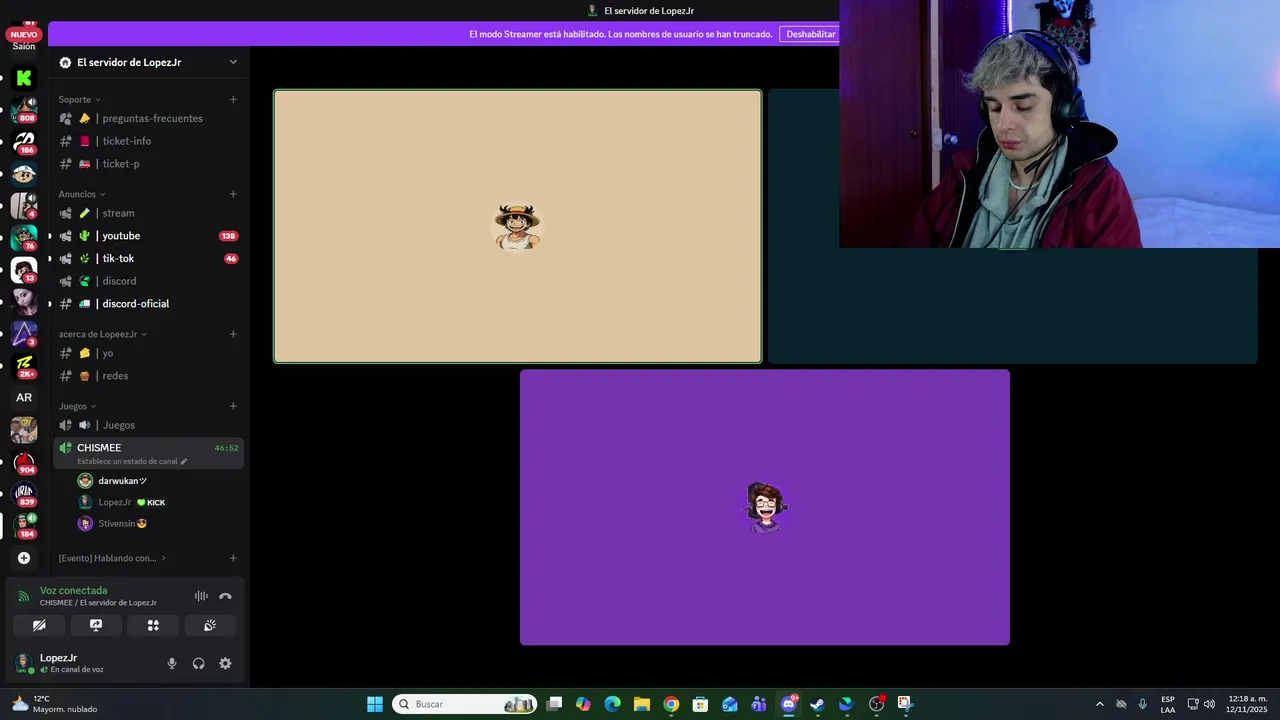
Task: Open taskbar clock showing 12:18 a. m.
Action: point(1247,704)
